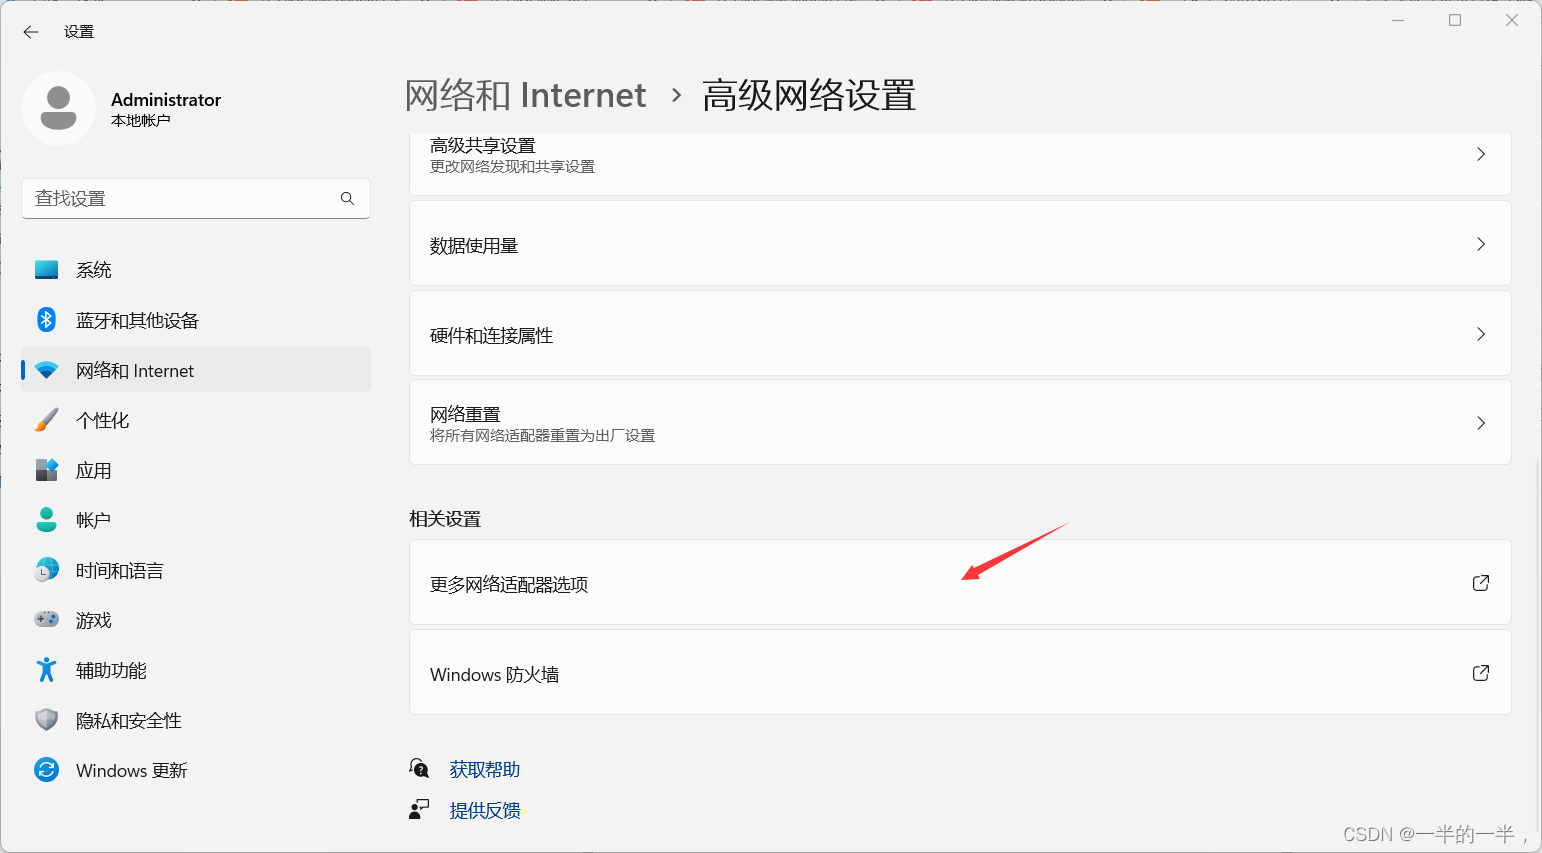Click the 系统 monitor icon
Screen dimensions: 1542x853
[46, 270]
